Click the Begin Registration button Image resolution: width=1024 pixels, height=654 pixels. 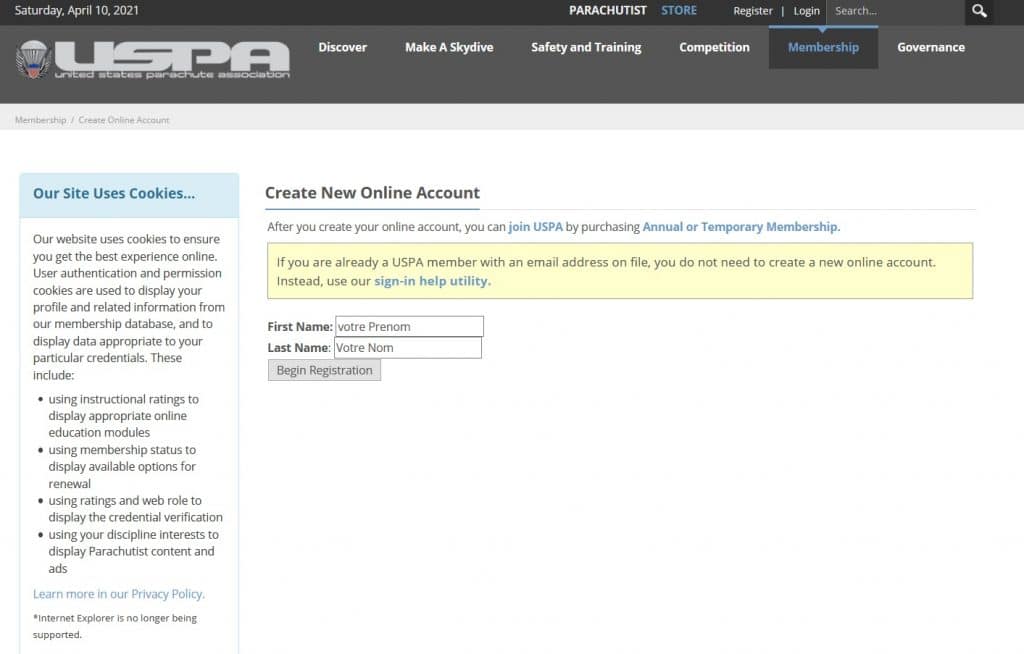324,370
